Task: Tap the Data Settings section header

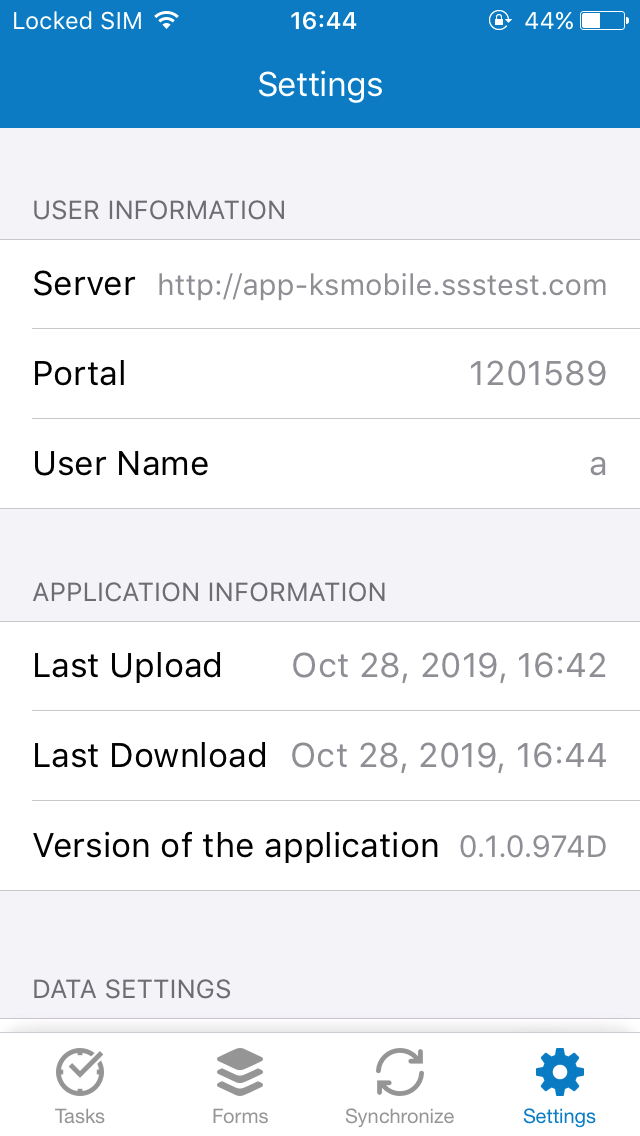Action: coord(132,989)
